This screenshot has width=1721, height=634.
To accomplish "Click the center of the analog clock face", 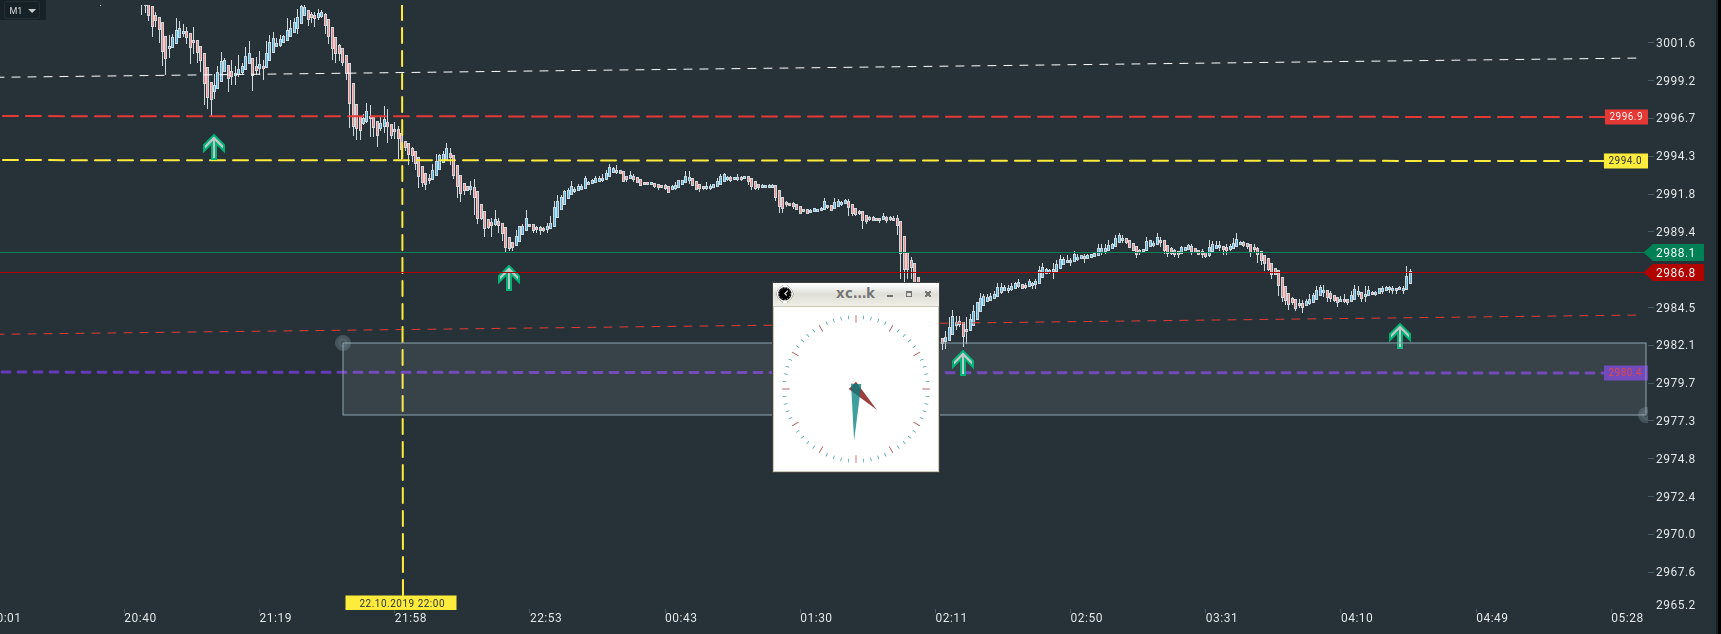I will pos(856,388).
